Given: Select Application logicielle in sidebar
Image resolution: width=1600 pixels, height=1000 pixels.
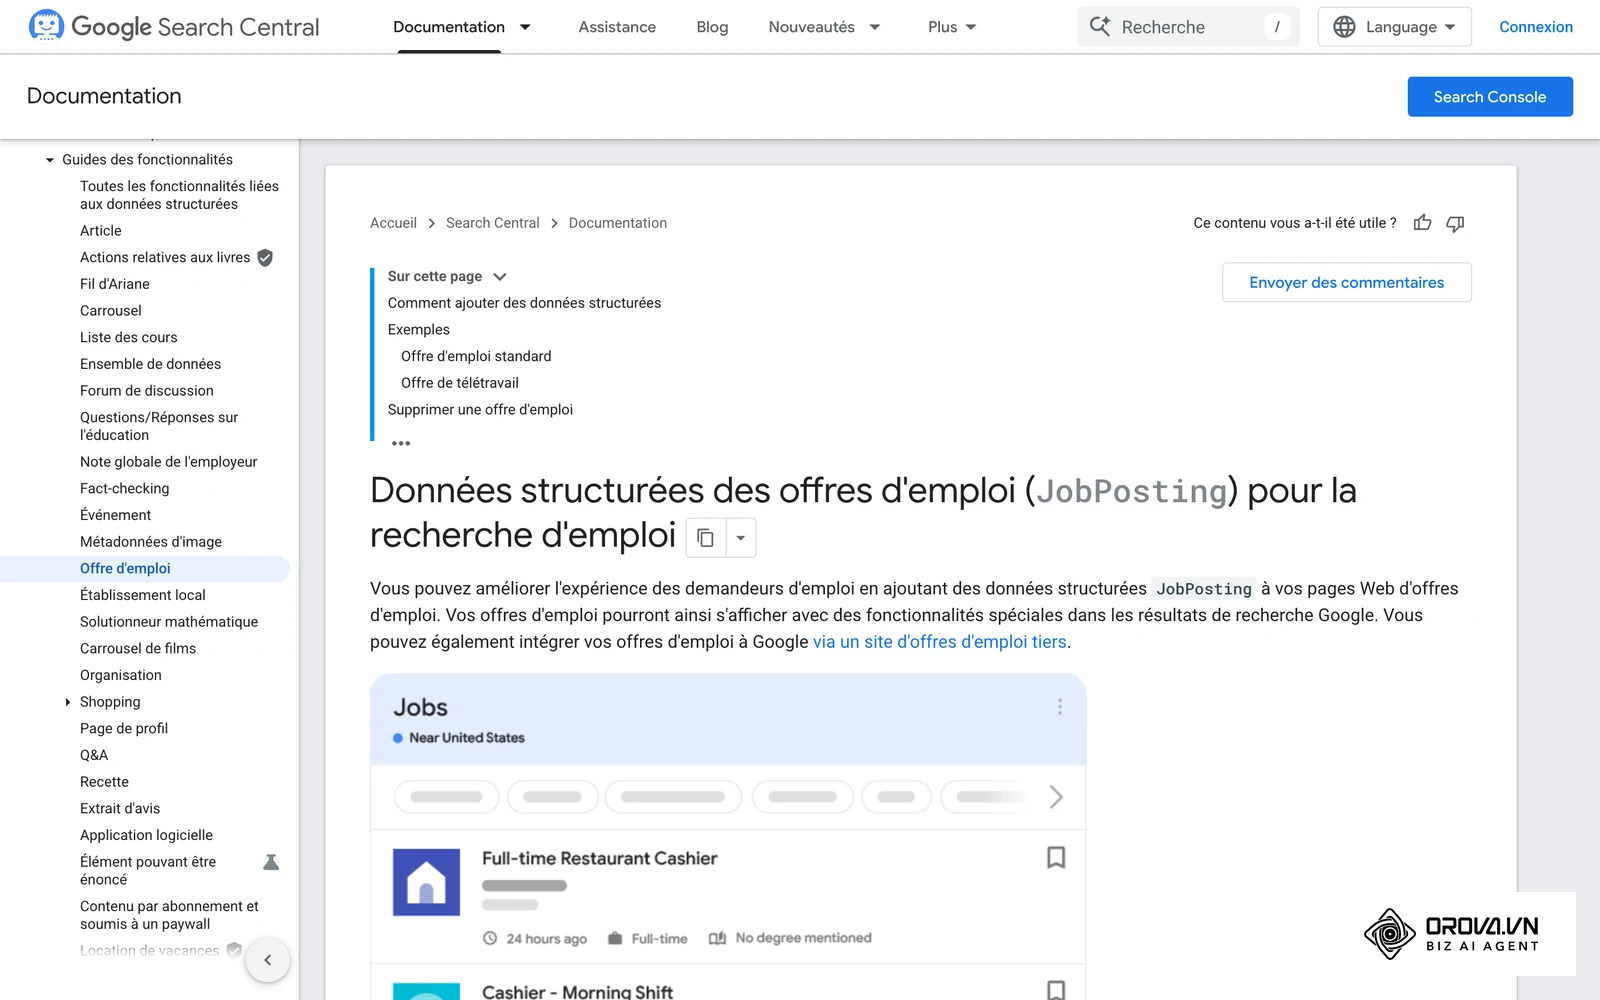Looking at the screenshot, I should [146, 835].
